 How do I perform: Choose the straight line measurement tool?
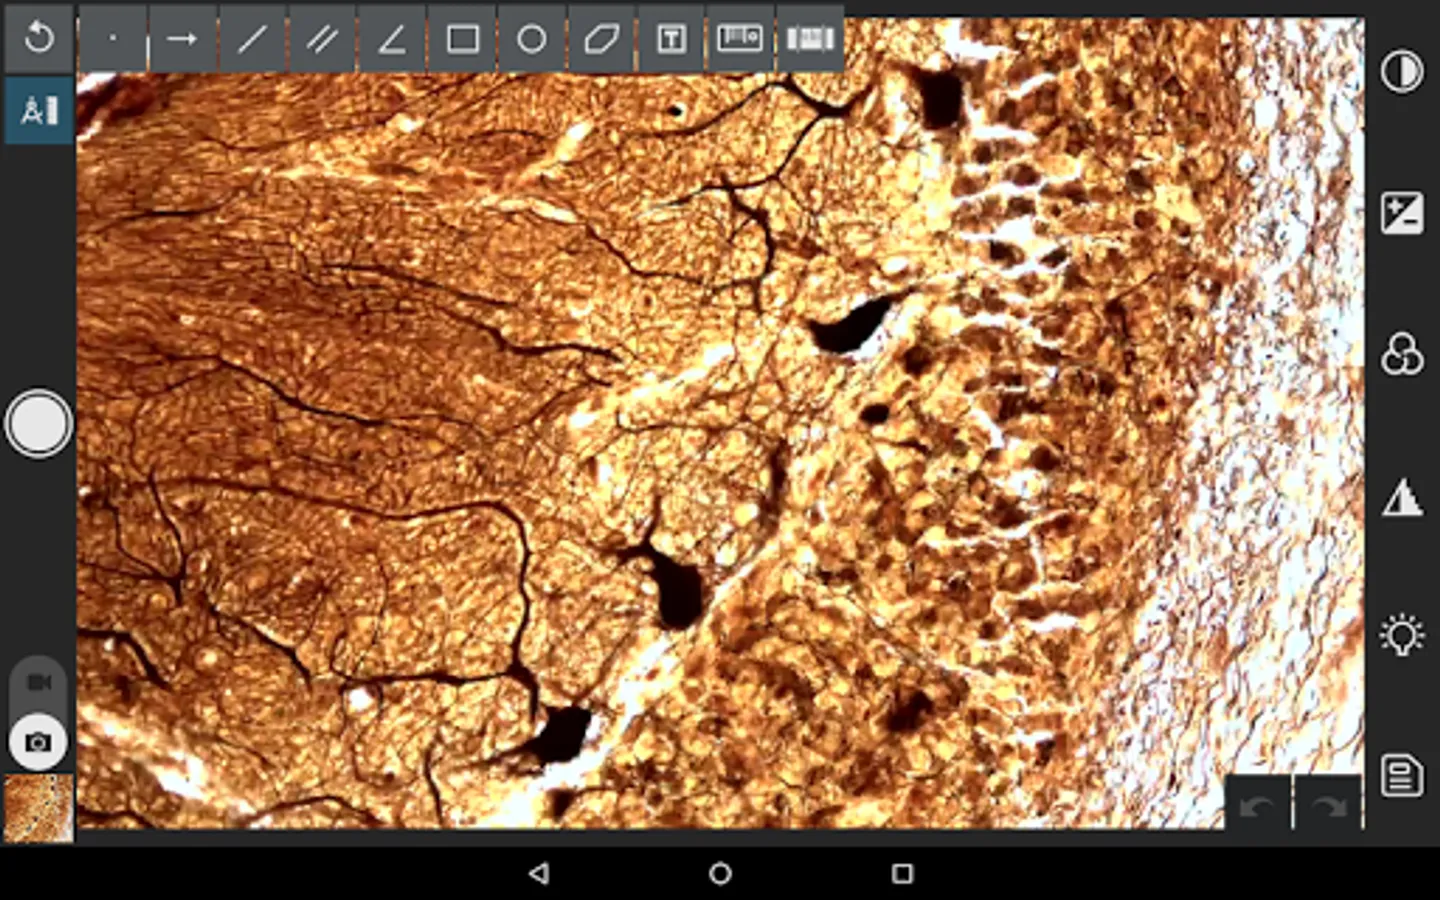252,39
